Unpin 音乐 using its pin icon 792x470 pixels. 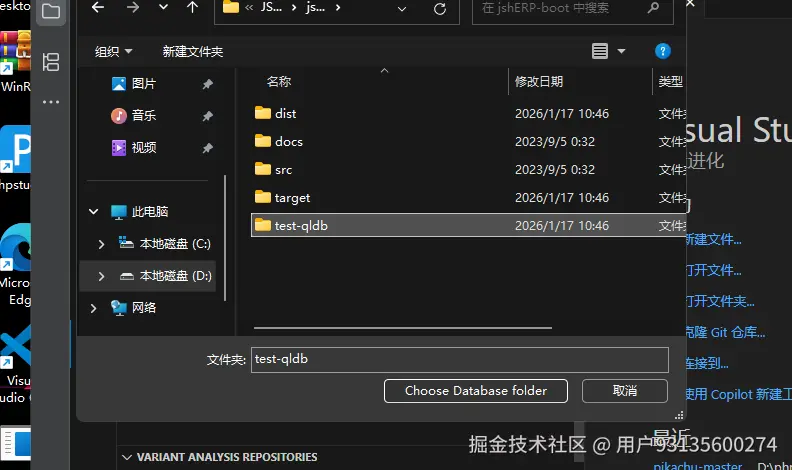(x=207, y=116)
